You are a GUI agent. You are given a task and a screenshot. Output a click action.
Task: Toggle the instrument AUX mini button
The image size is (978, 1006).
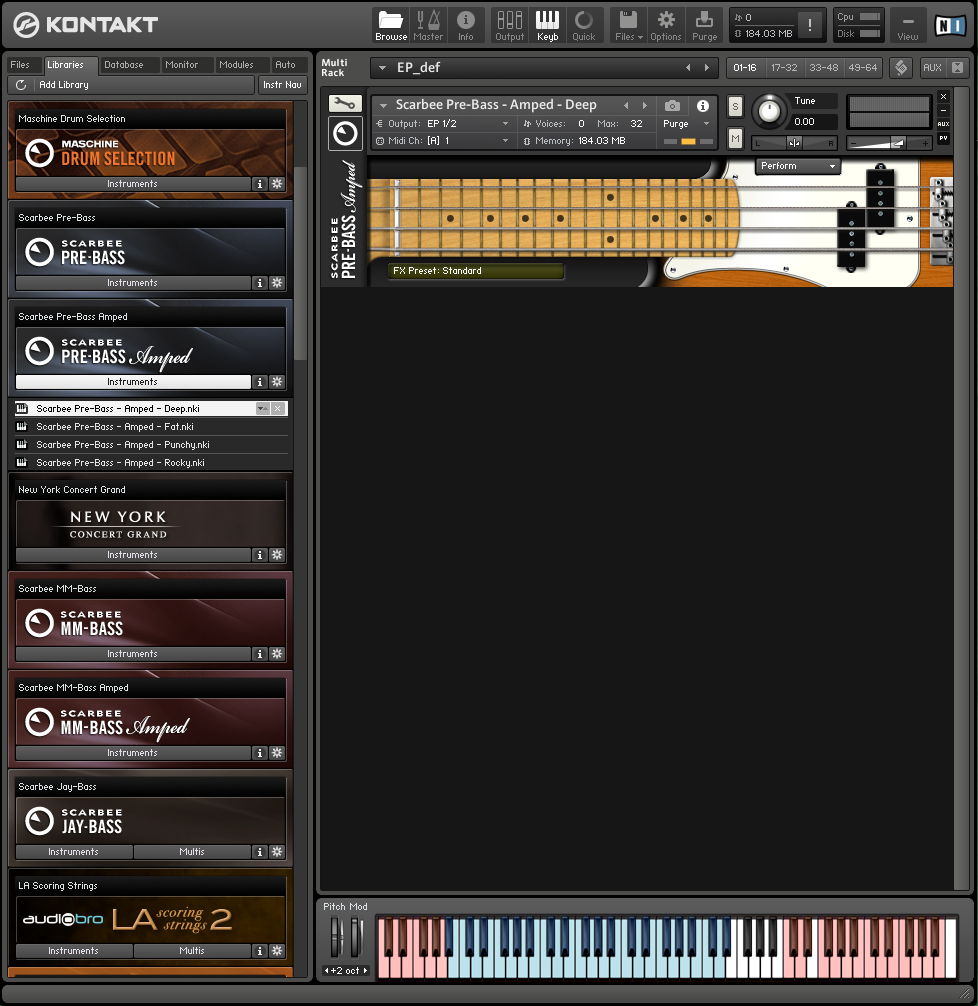tap(943, 124)
